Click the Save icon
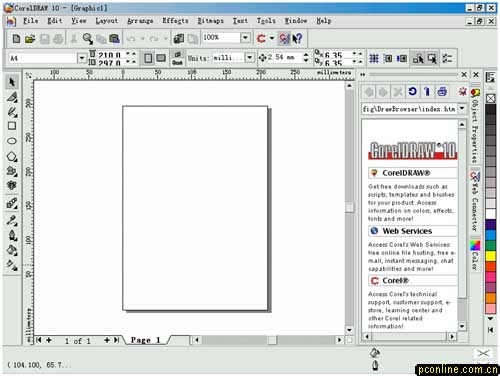 pyautogui.click(x=44, y=39)
